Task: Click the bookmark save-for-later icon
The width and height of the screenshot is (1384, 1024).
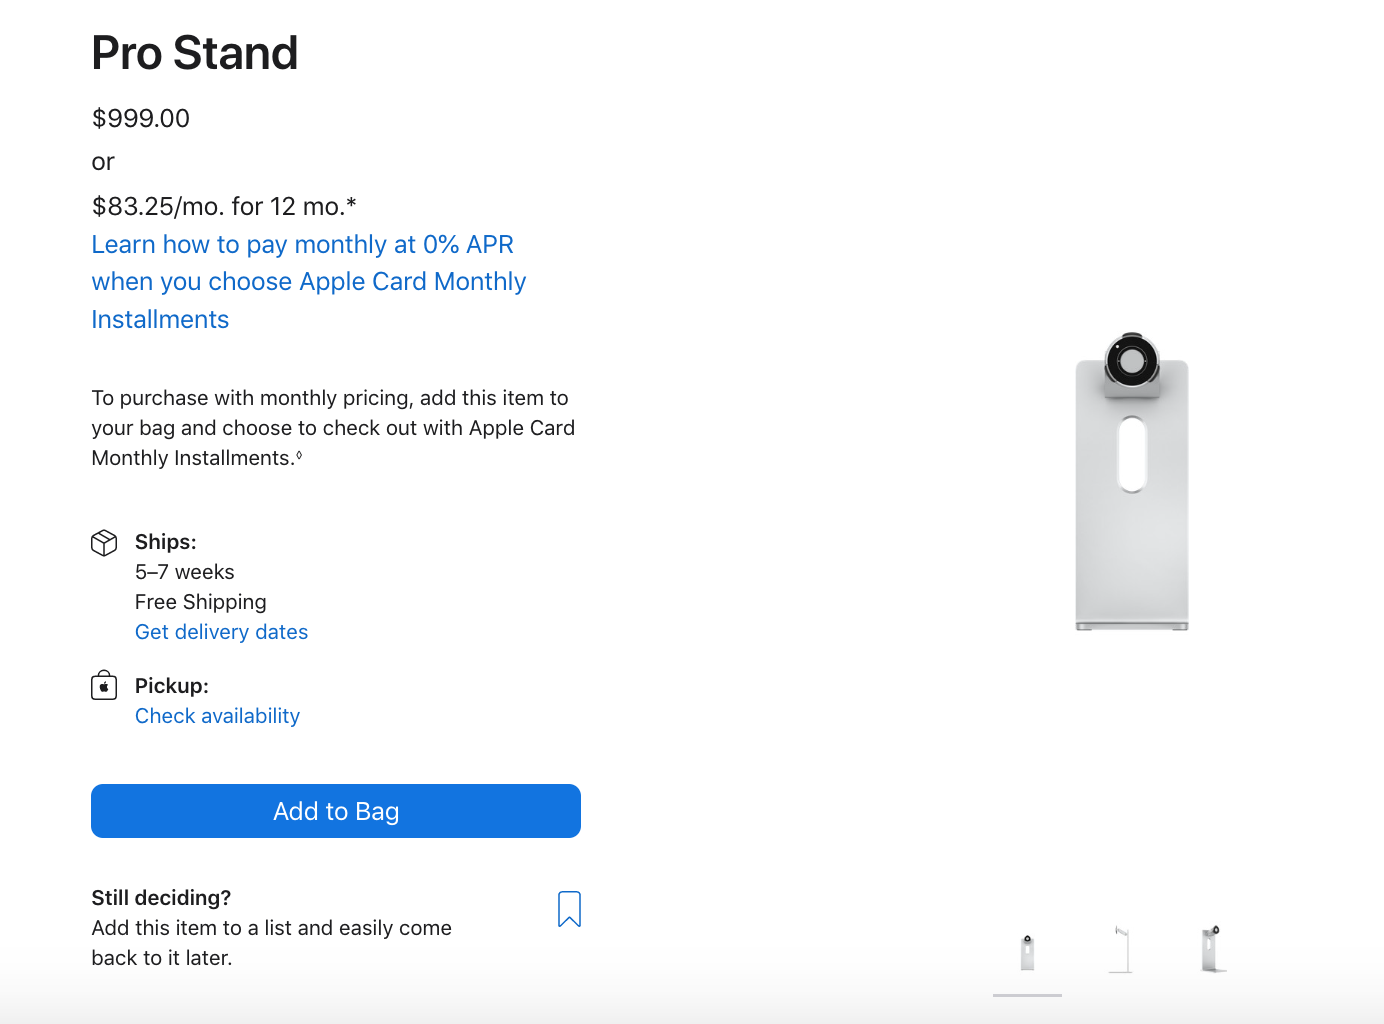Action: click(569, 909)
